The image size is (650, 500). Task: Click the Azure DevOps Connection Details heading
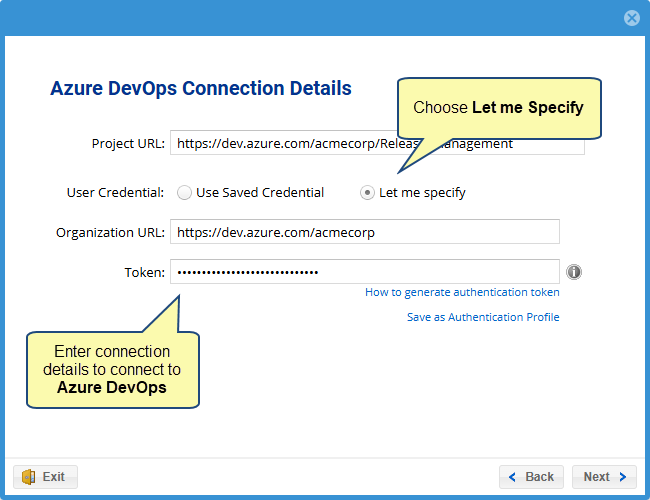(201, 88)
